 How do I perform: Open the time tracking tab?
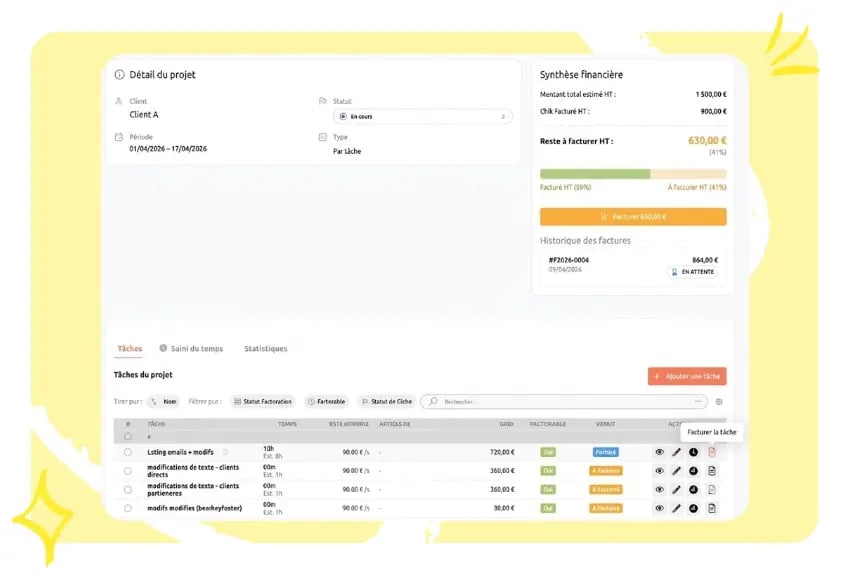pyautogui.click(x=192, y=349)
